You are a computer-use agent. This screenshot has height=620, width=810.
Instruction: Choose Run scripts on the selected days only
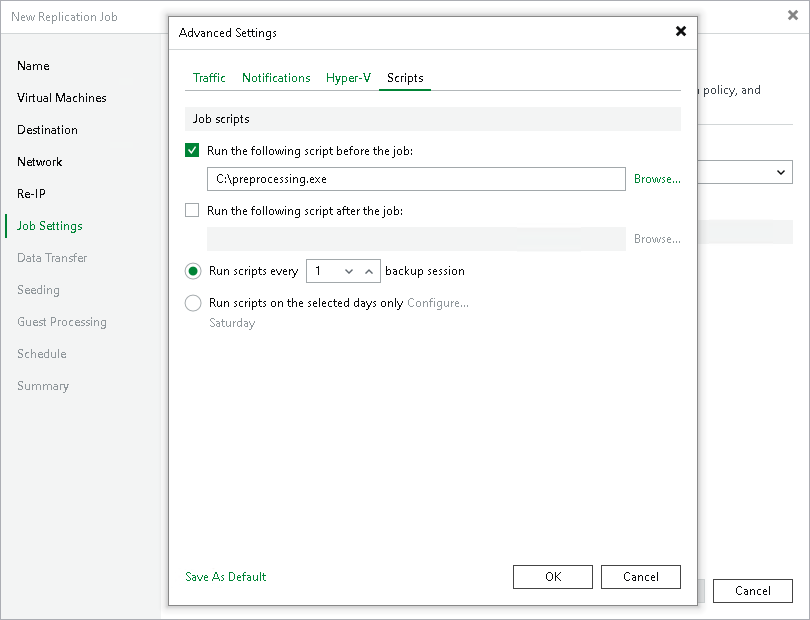[193, 303]
